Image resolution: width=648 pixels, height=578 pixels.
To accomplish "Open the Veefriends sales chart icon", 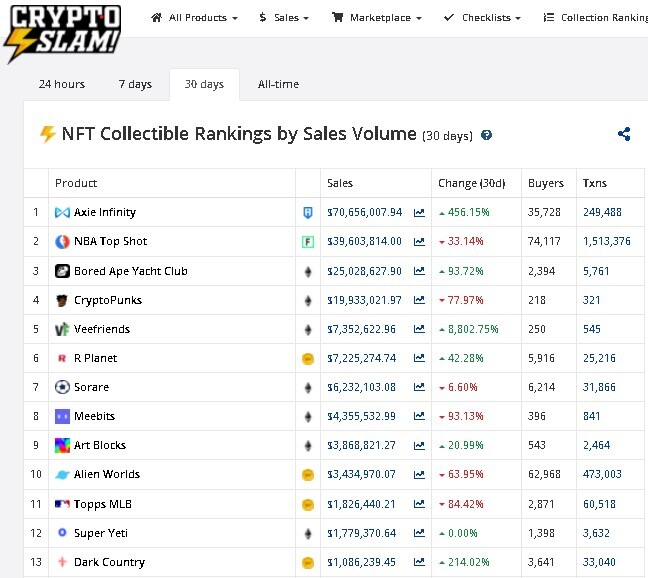I will tap(419, 329).
